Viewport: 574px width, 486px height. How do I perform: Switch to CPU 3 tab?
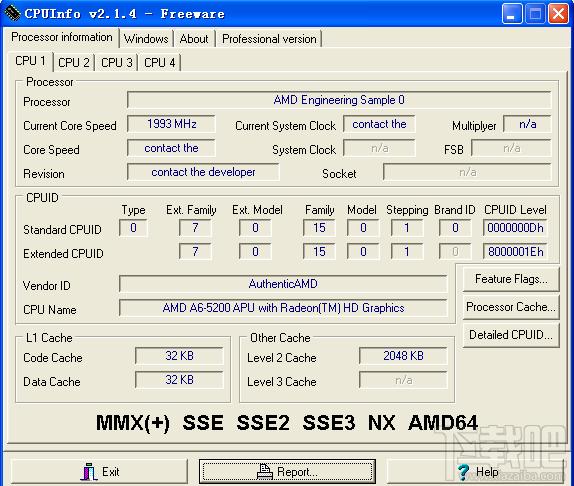tap(116, 63)
